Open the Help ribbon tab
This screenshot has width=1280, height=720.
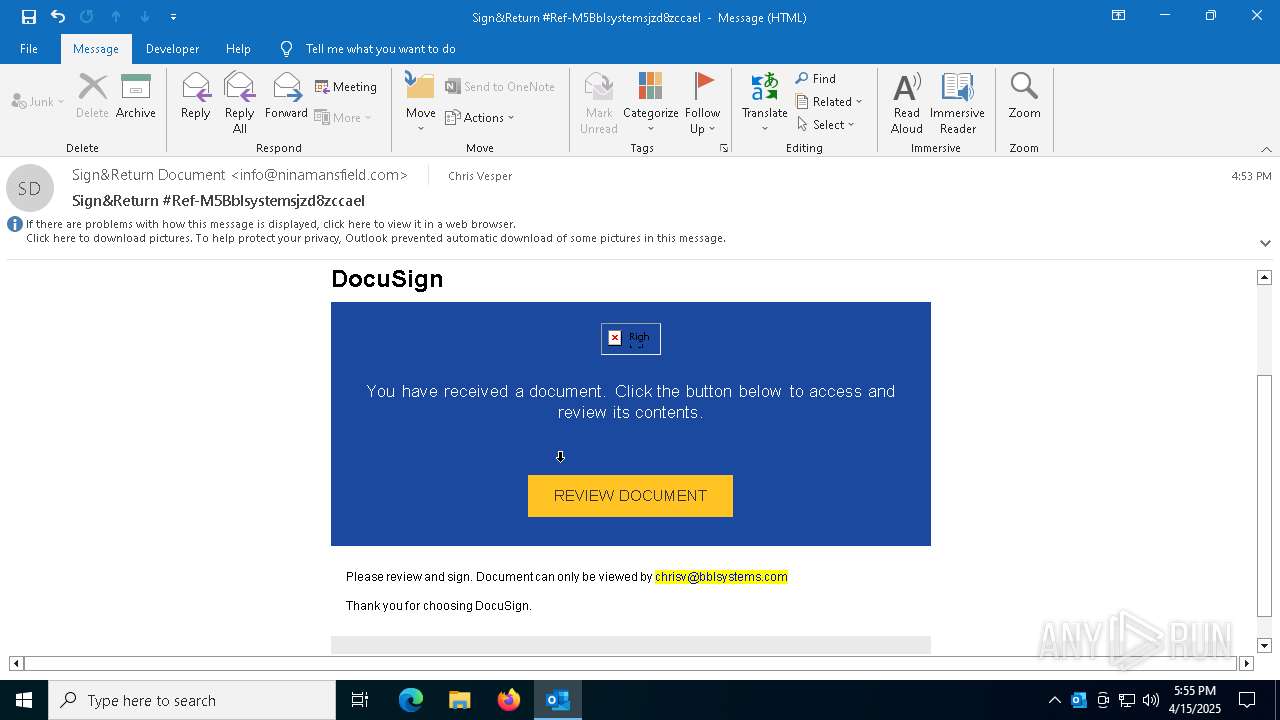click(x=238, y=49)
